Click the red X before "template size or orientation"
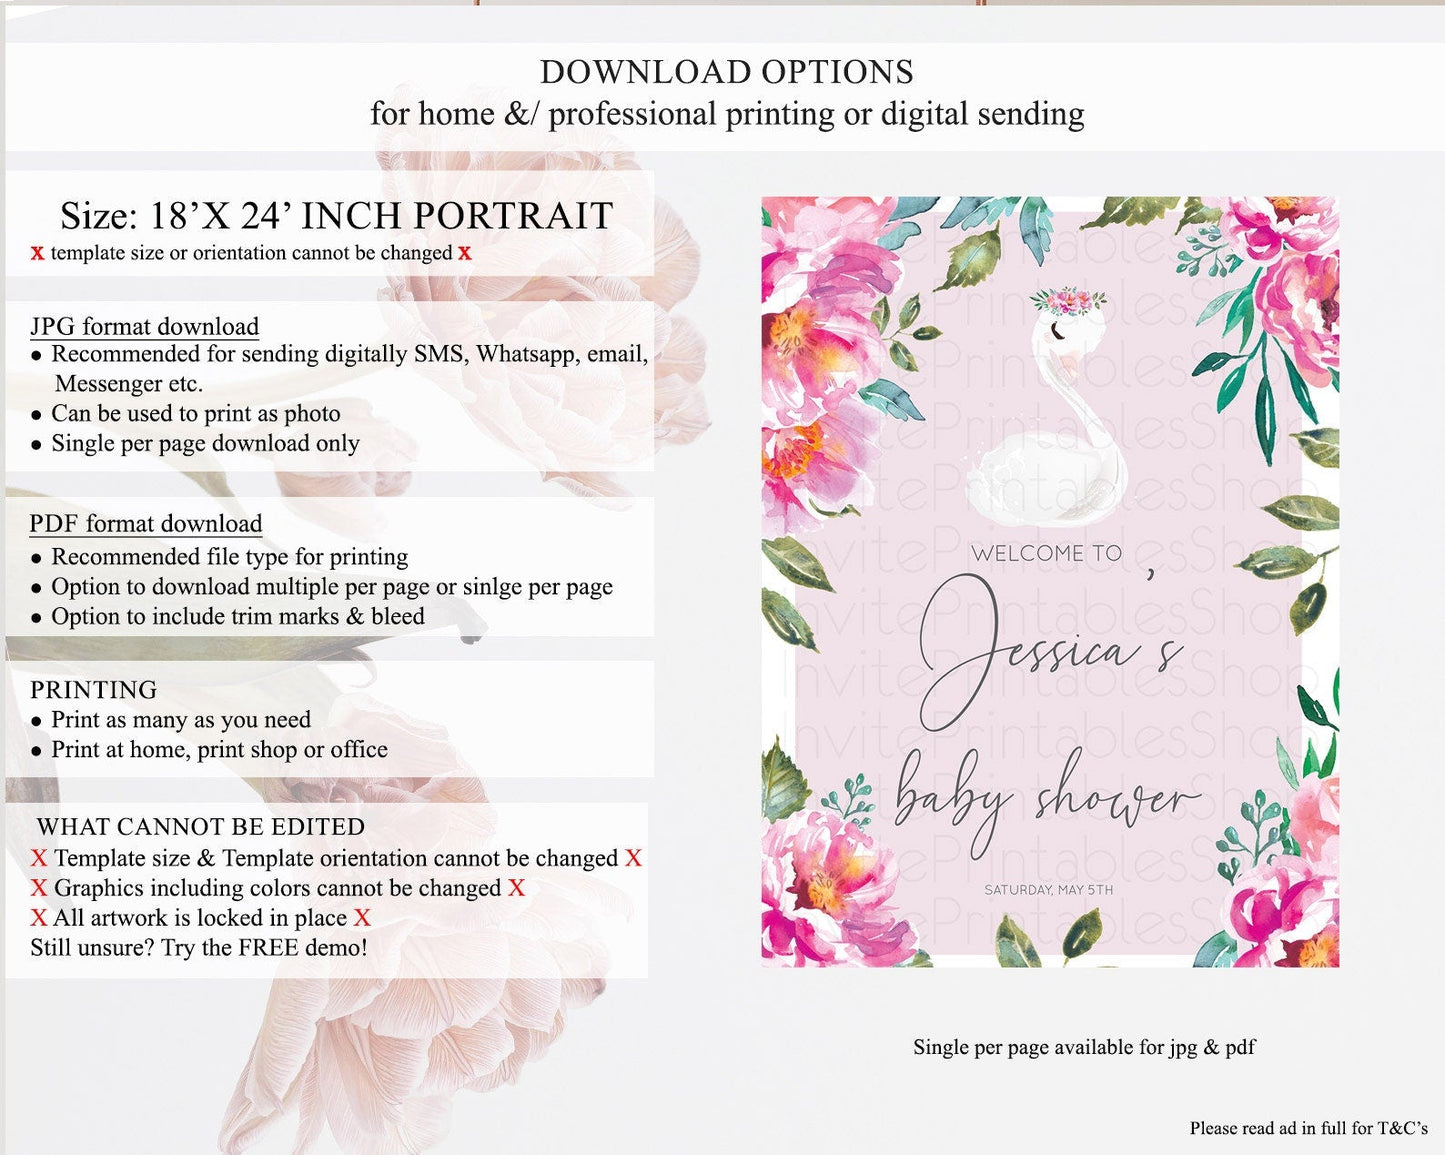 click(x=37, y=254)
